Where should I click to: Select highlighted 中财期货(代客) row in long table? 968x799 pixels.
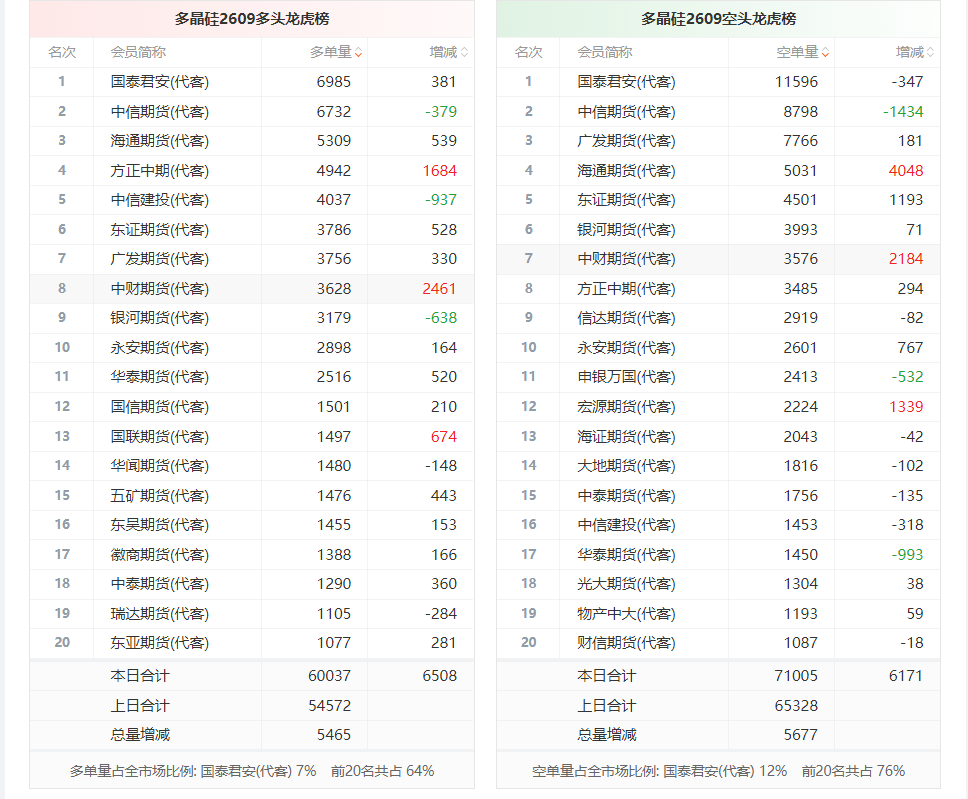click(x=252, y=288)
